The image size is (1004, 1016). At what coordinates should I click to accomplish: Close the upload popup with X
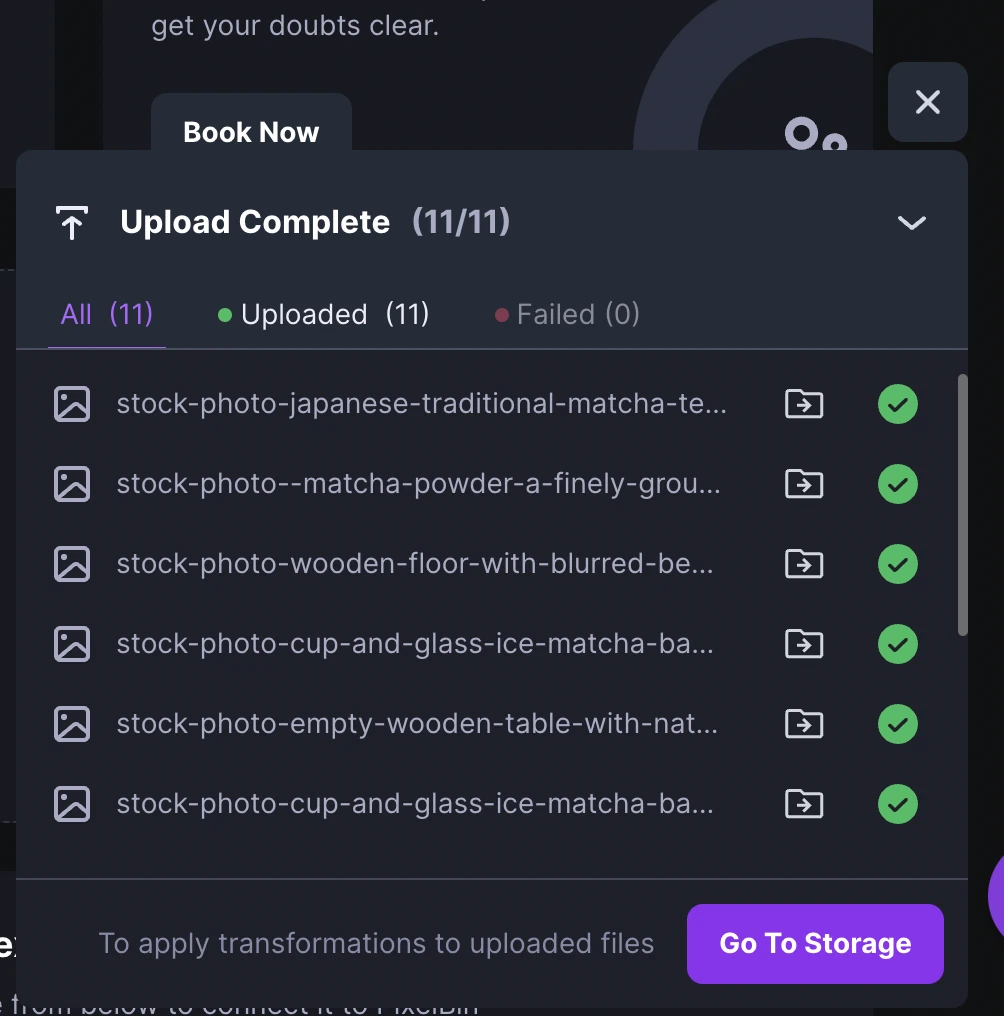pos(928,102)
